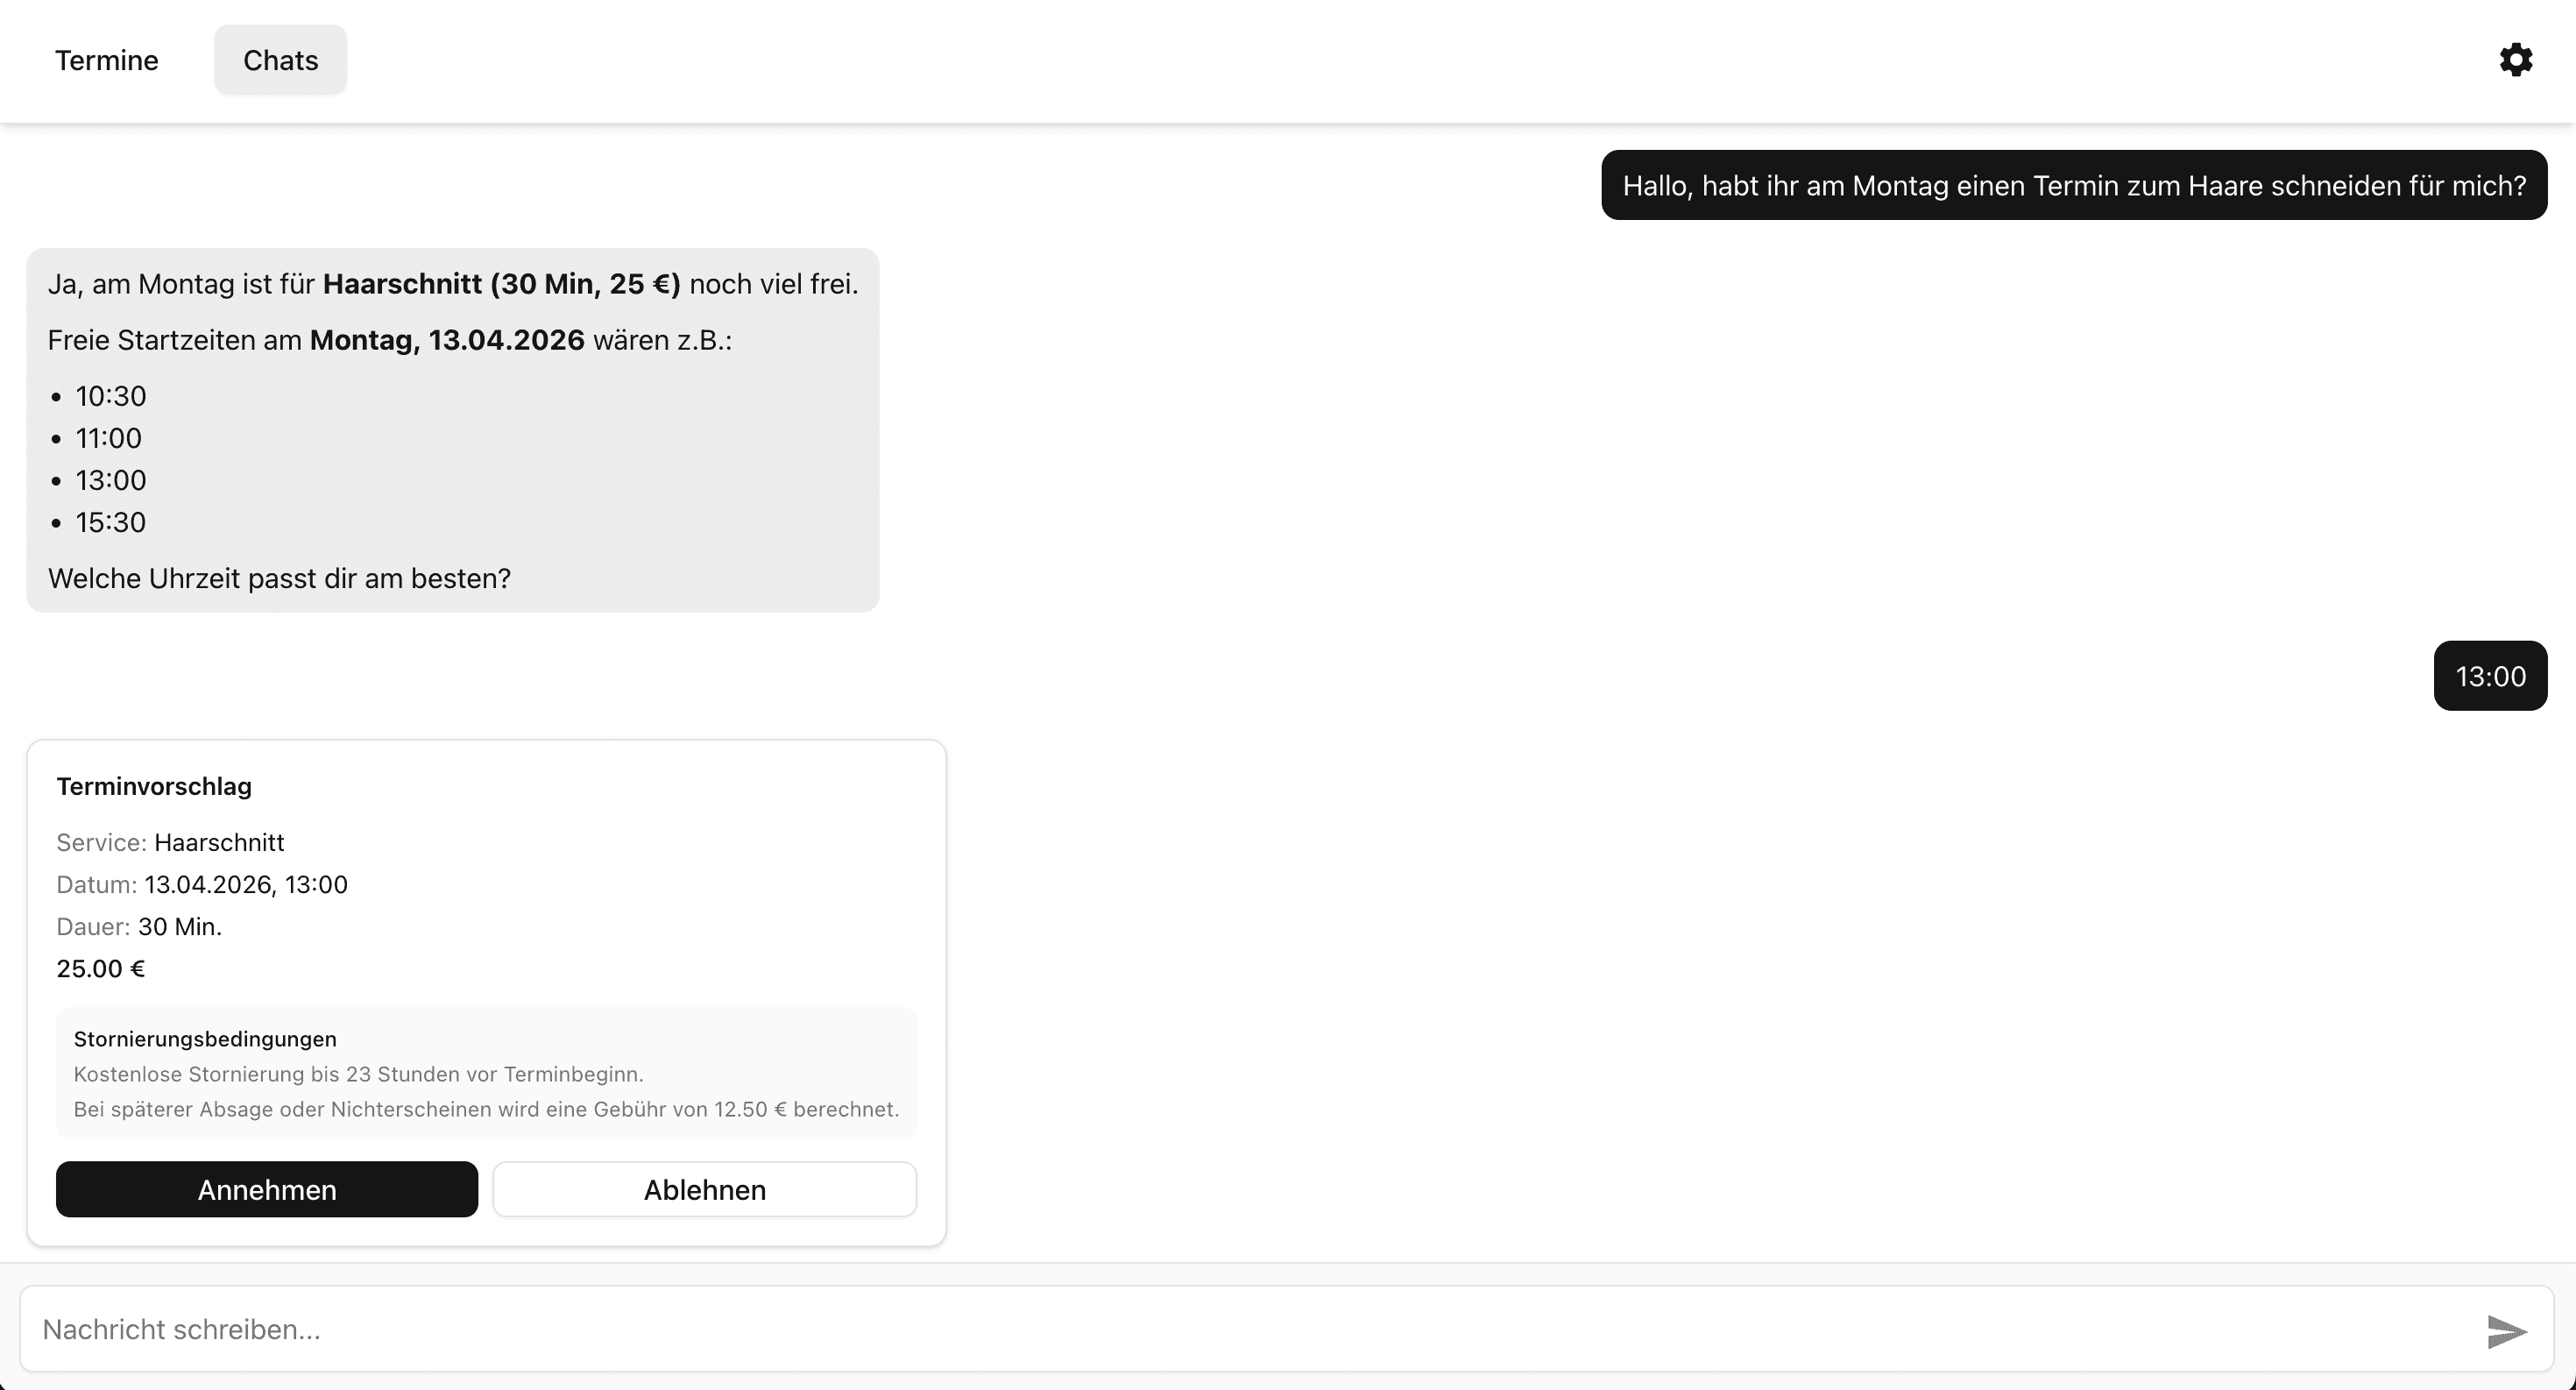
Task: Select the 10:30 time option
Action: pyautogui.click(x=110, y=396)
